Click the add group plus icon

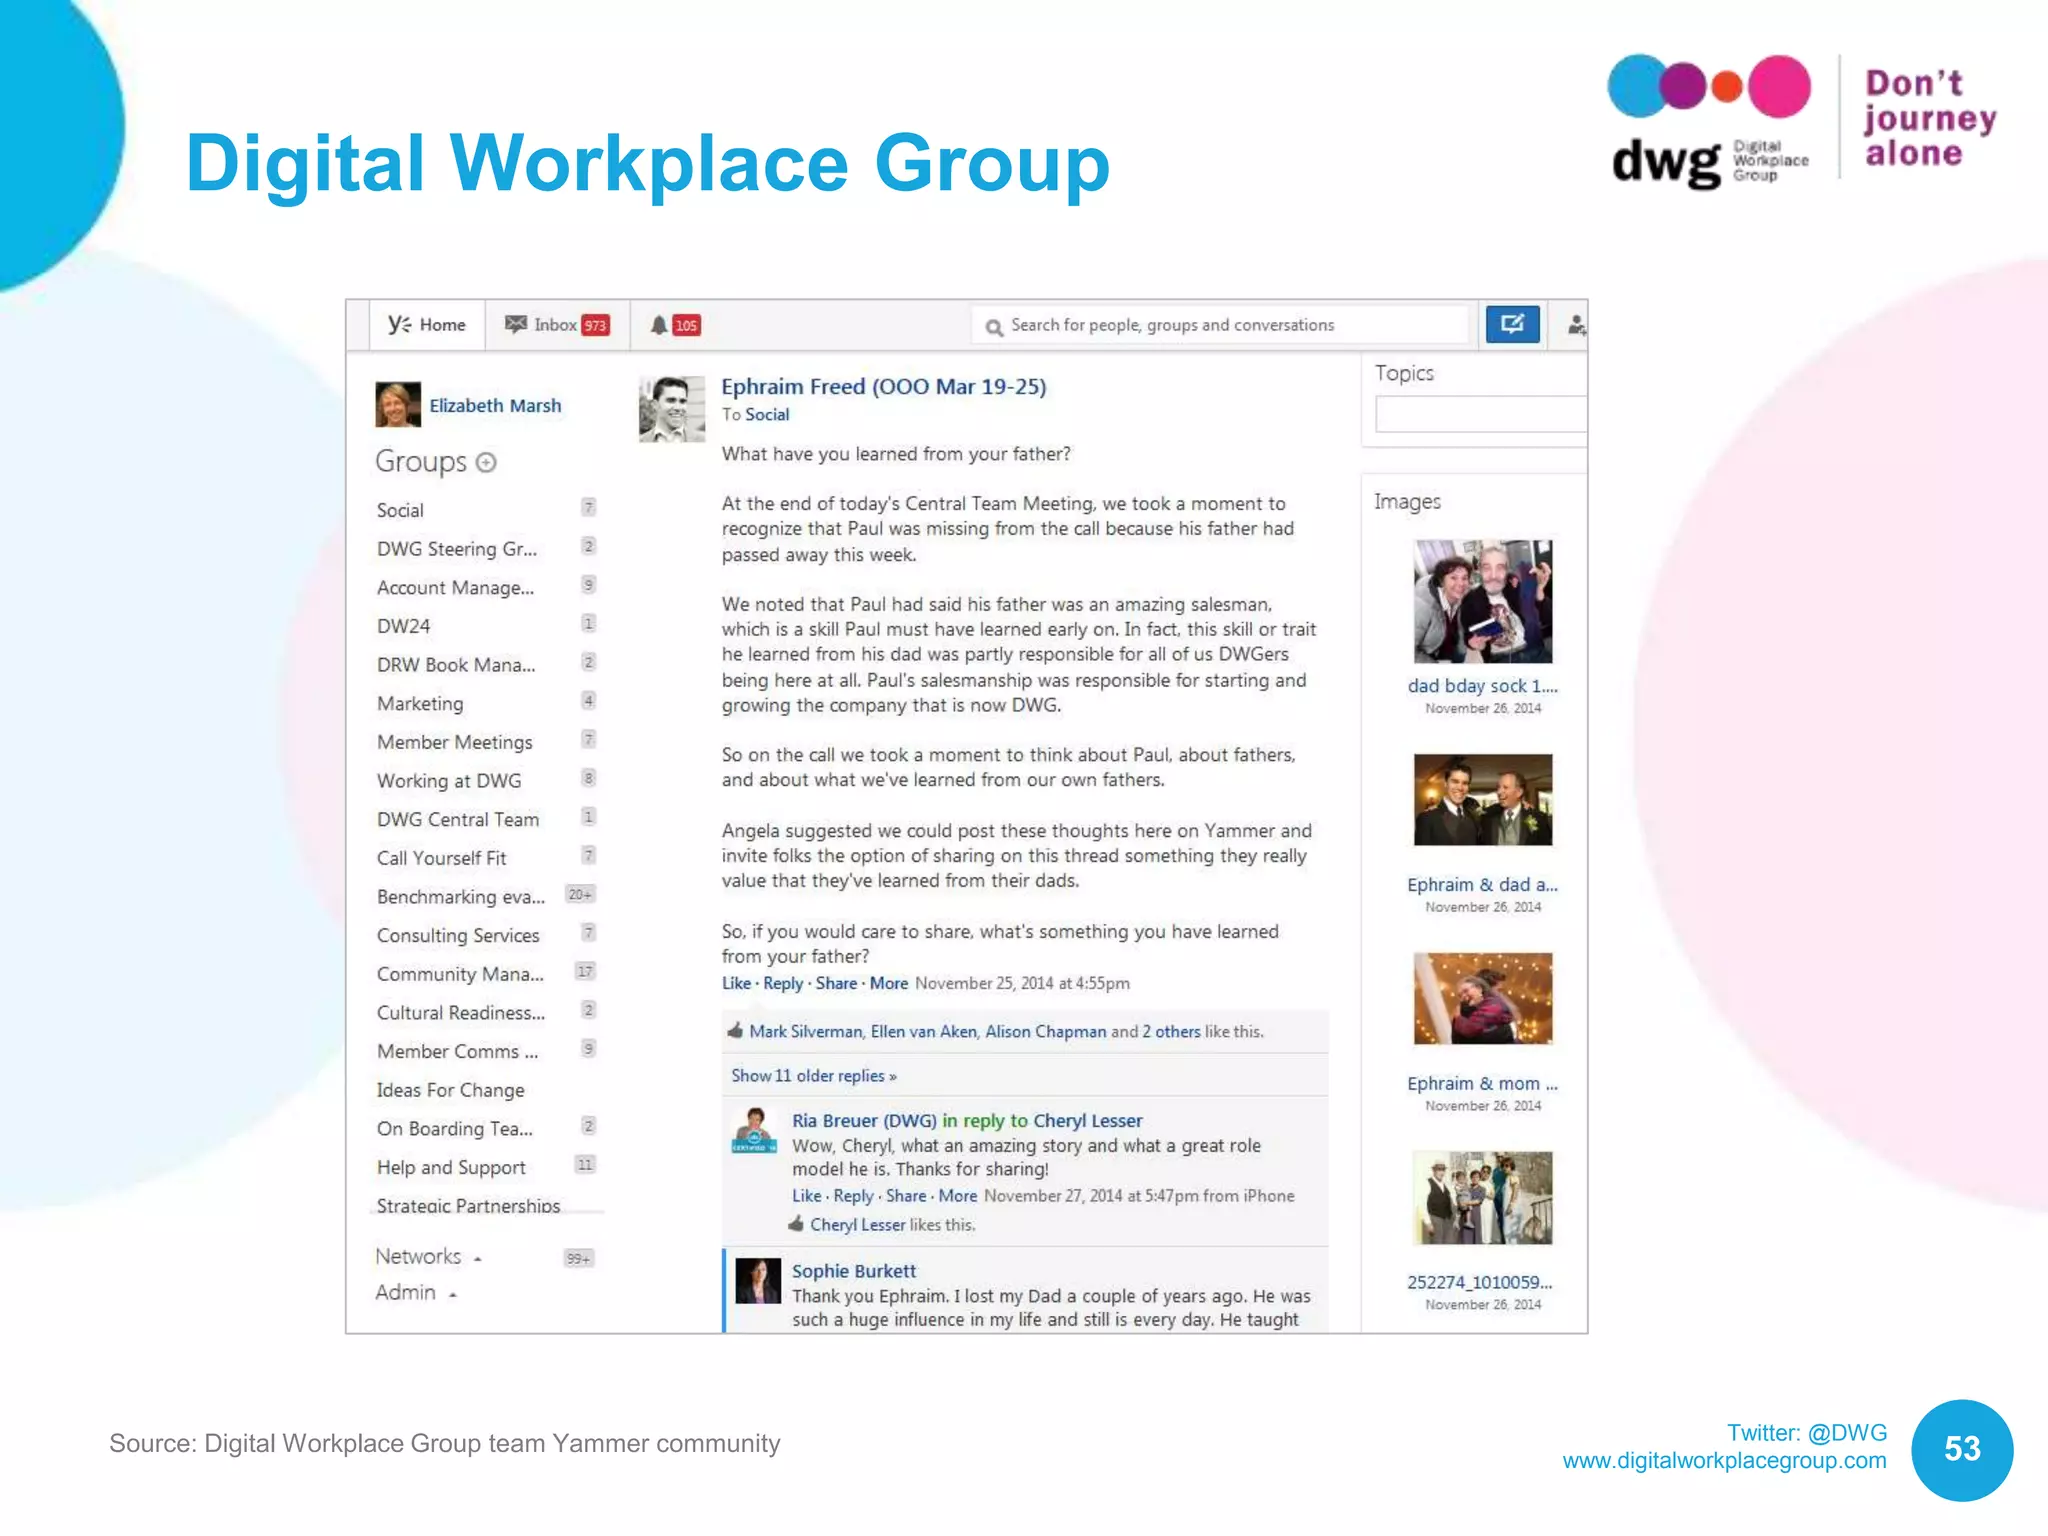(486, 462)
